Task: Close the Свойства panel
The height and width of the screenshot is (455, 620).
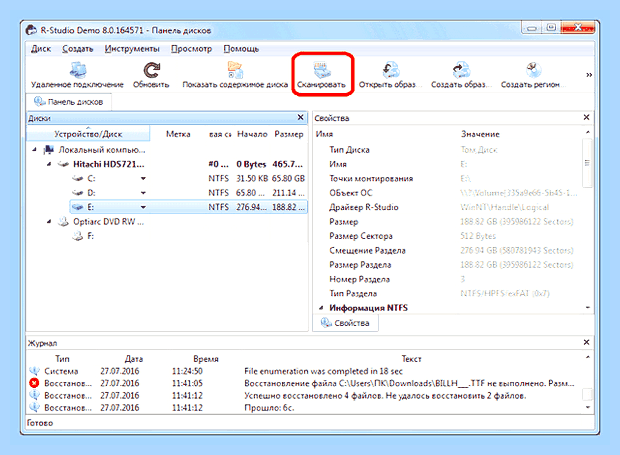Action: tap(586, 117)
